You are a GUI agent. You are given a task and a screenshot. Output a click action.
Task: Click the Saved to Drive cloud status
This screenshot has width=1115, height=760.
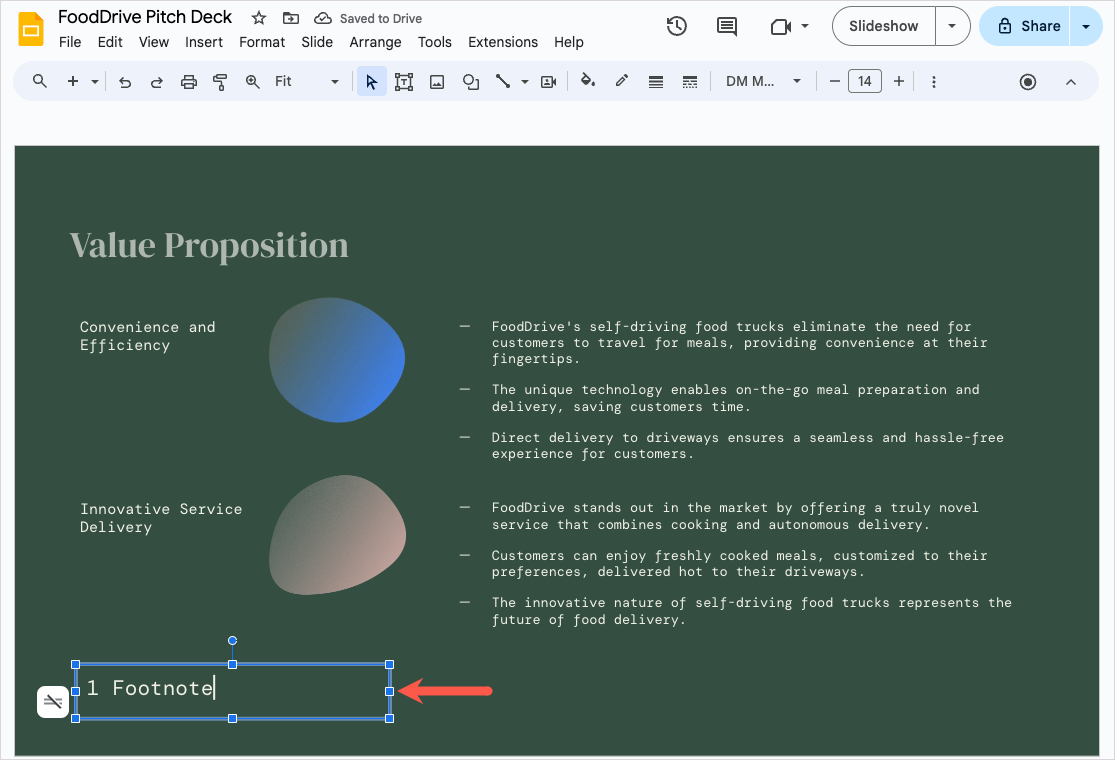pos(368,18)
